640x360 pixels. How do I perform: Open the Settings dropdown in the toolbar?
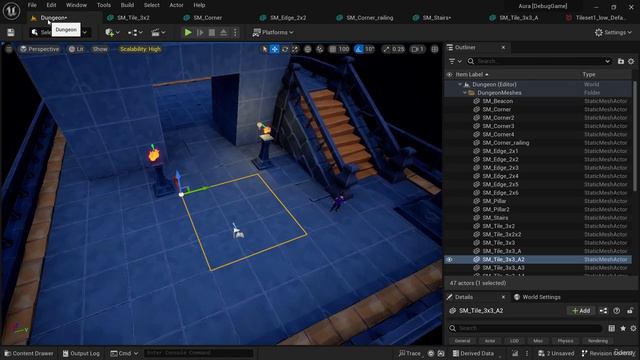(613, 32)
